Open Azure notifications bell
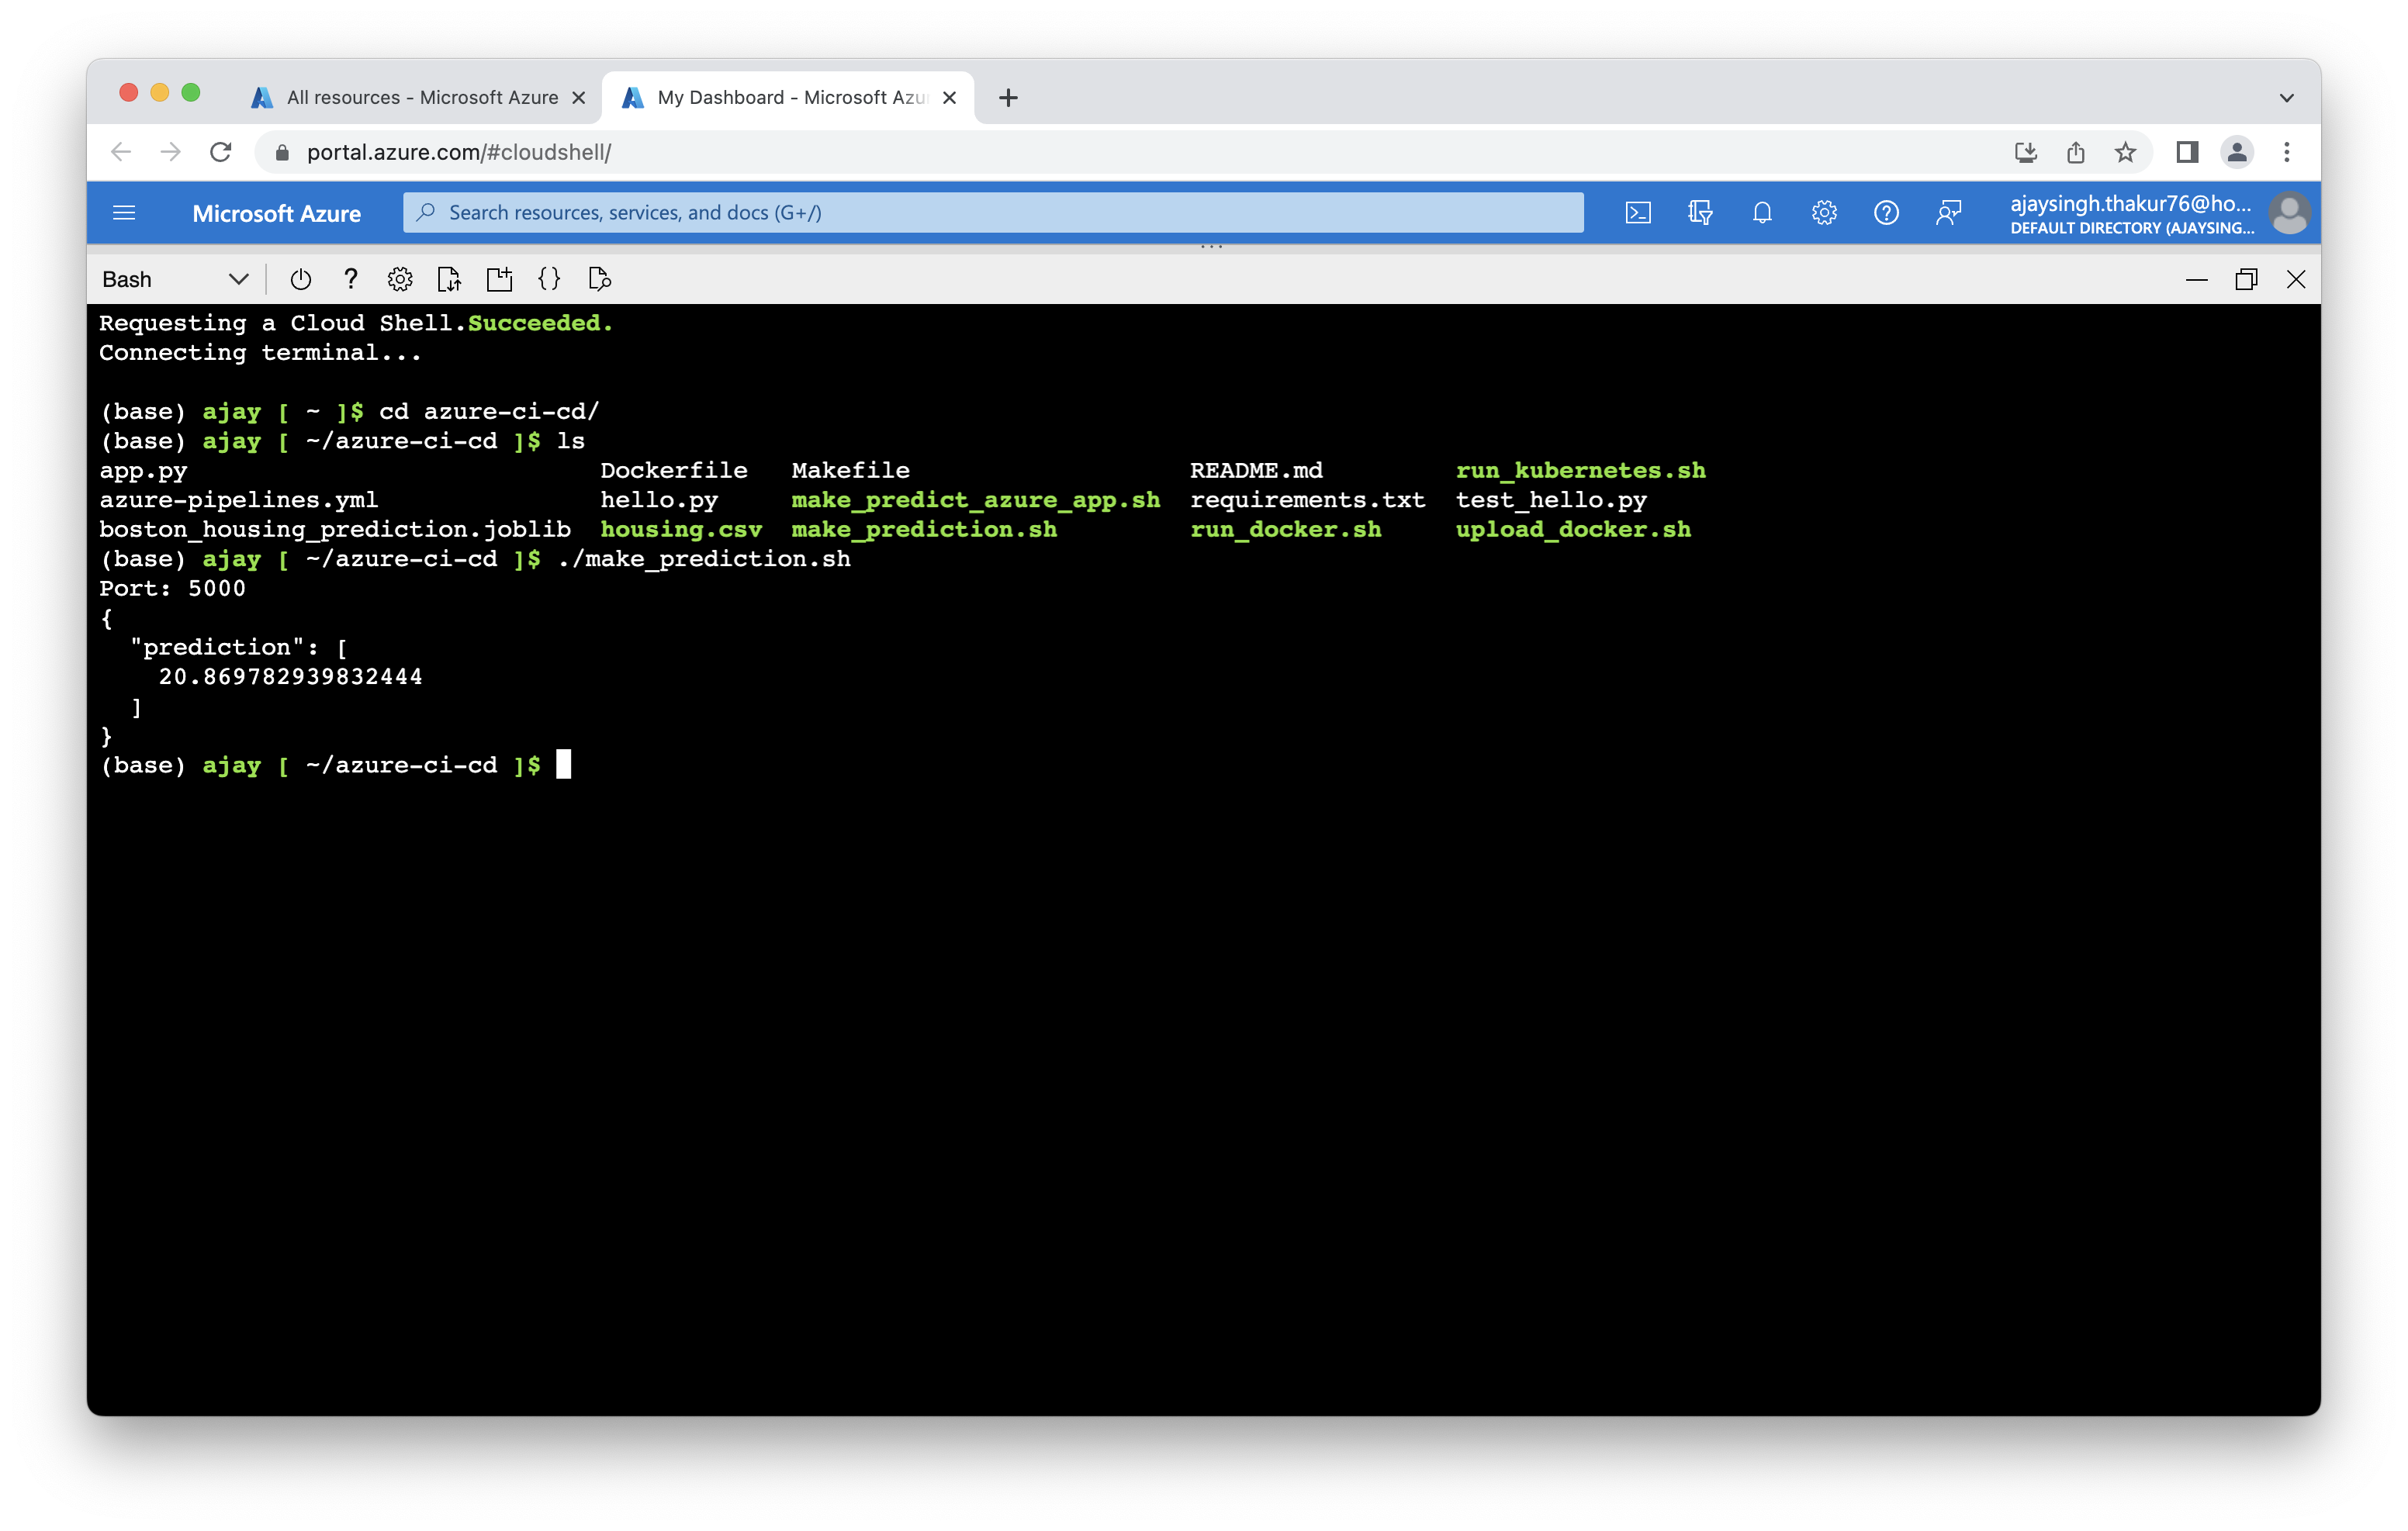The image size is (2408, 1531). point(1762,213)
